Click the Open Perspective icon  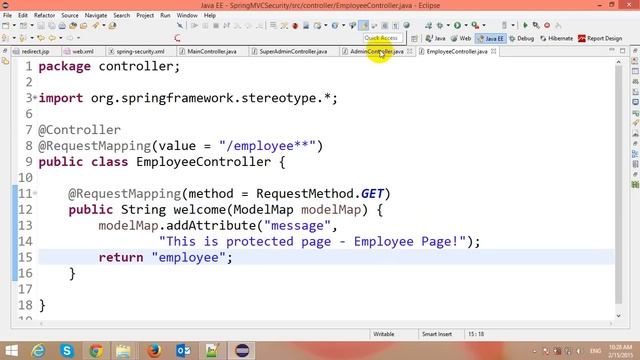pos(414,38)
